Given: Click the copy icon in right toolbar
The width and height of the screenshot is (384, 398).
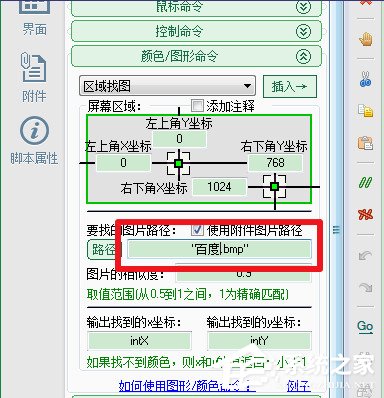Looking at the screenshot, I should (x=365, y=111).
